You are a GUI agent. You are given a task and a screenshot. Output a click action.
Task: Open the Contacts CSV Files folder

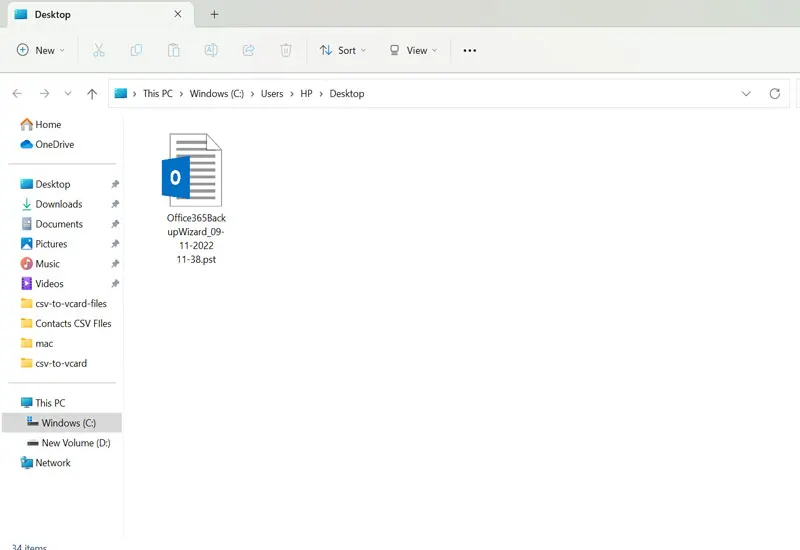(x=72, y=323)
